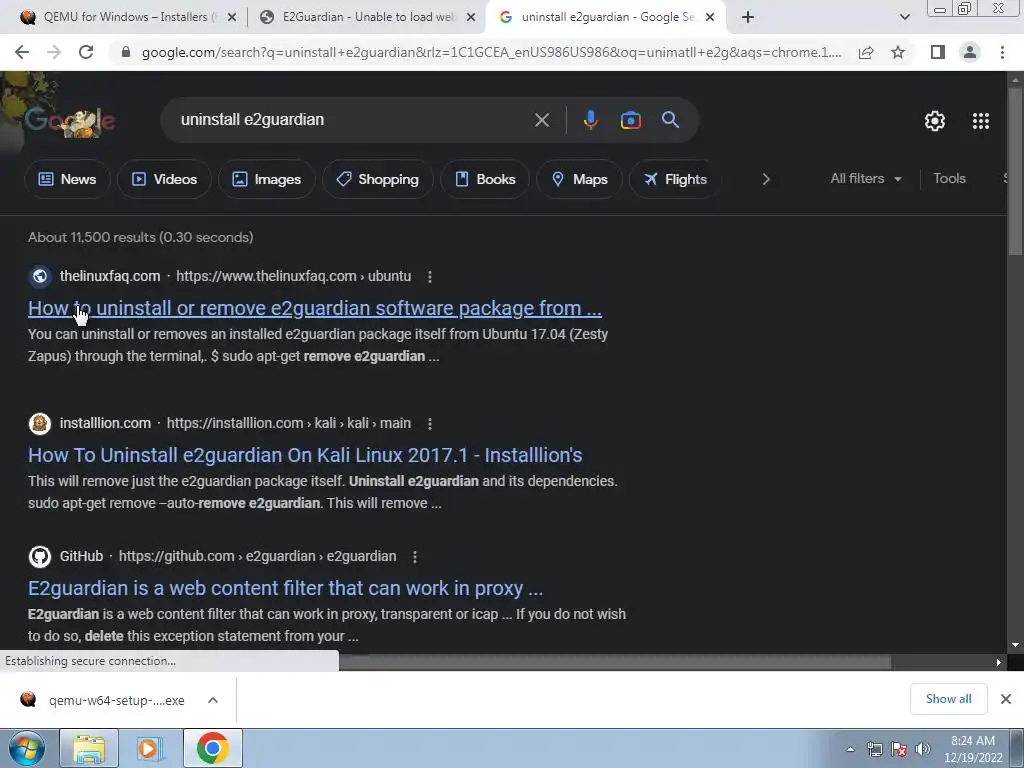Viewport: 1024px width, 768px height.
Task: Close the uninstall e2guardian Google Search tab
Action: pos(711,18)
